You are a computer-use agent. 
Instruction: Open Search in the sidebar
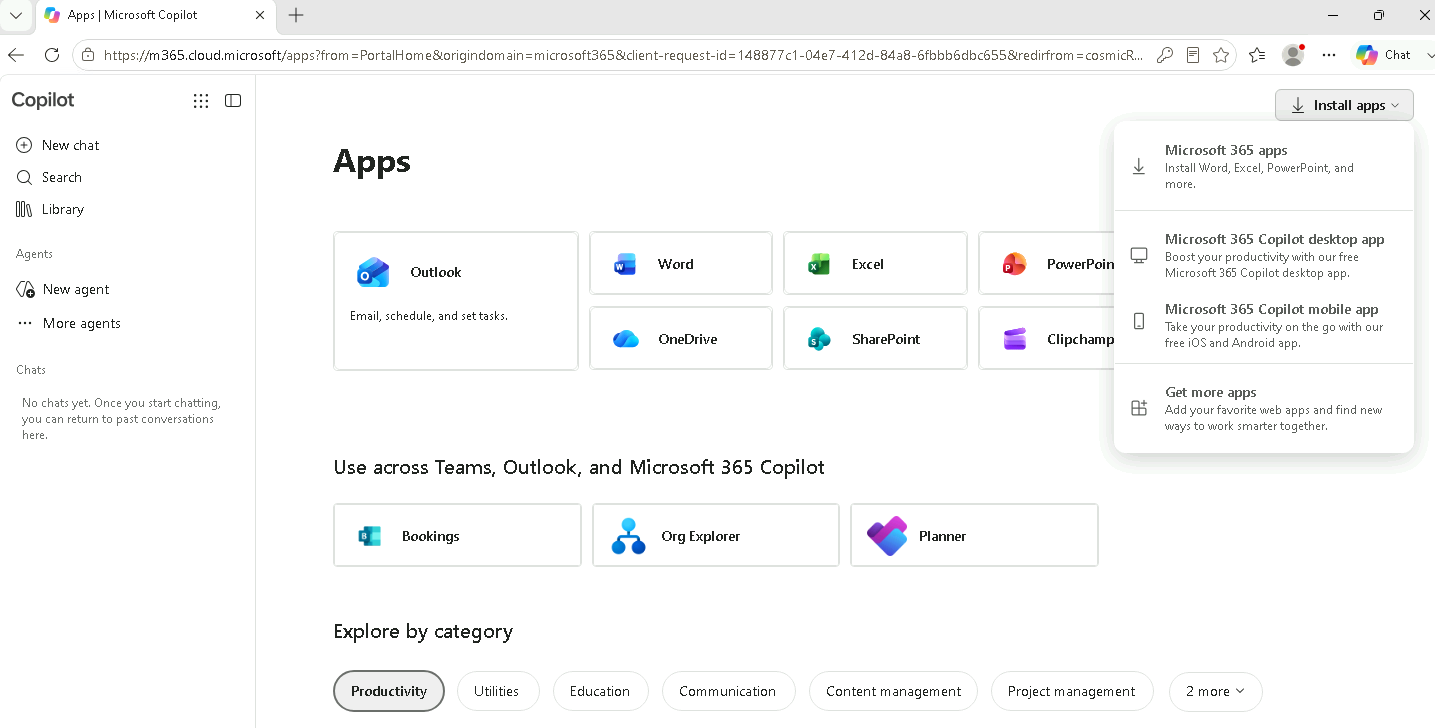coord(49,177)
